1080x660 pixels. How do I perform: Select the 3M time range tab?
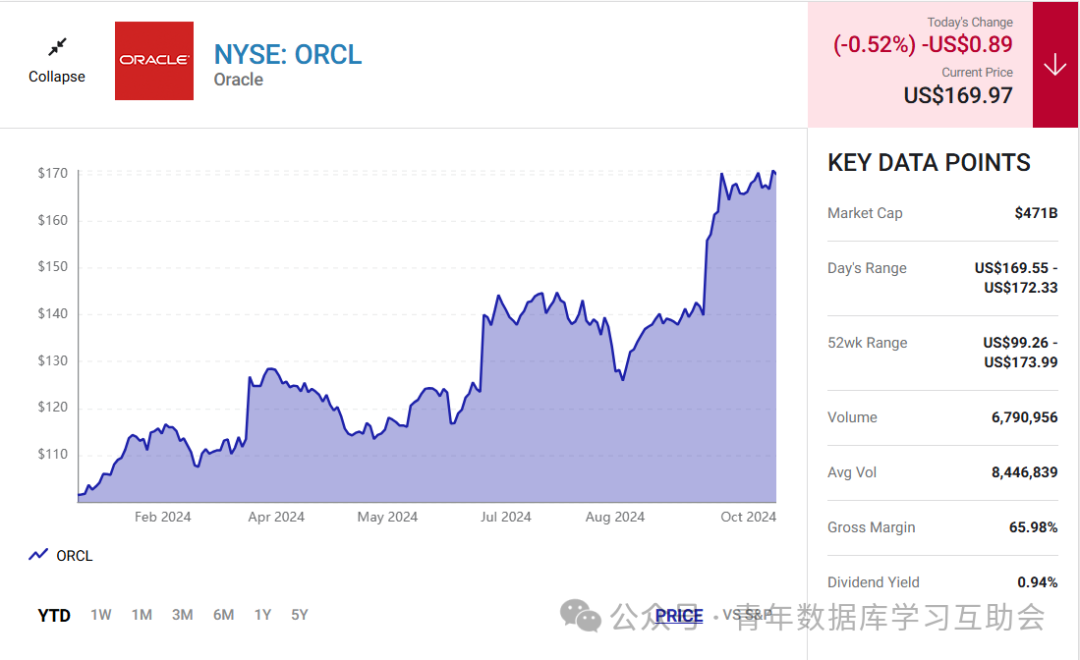click(183, 615)
